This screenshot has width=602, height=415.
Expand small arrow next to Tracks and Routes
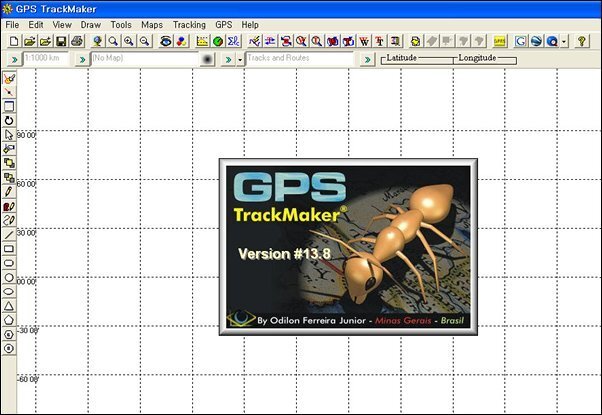240,60
